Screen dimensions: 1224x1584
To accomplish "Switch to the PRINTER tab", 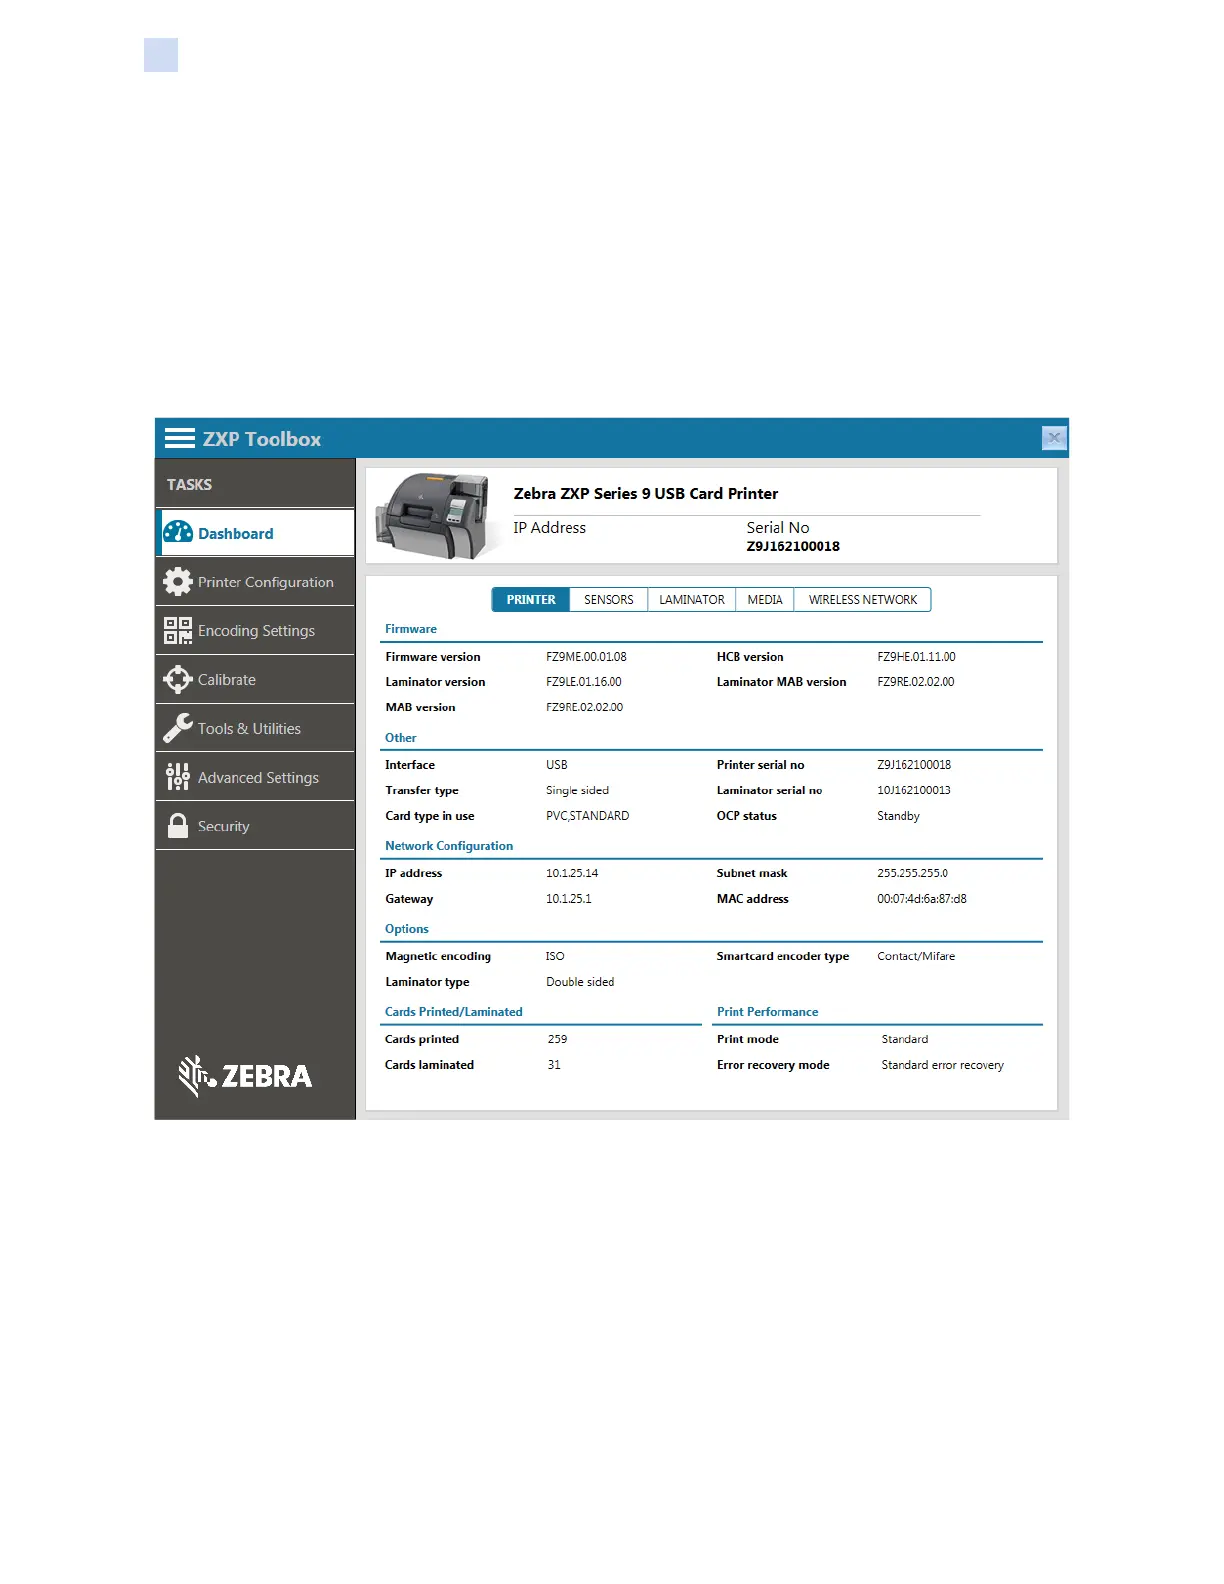I will (531, 600).
